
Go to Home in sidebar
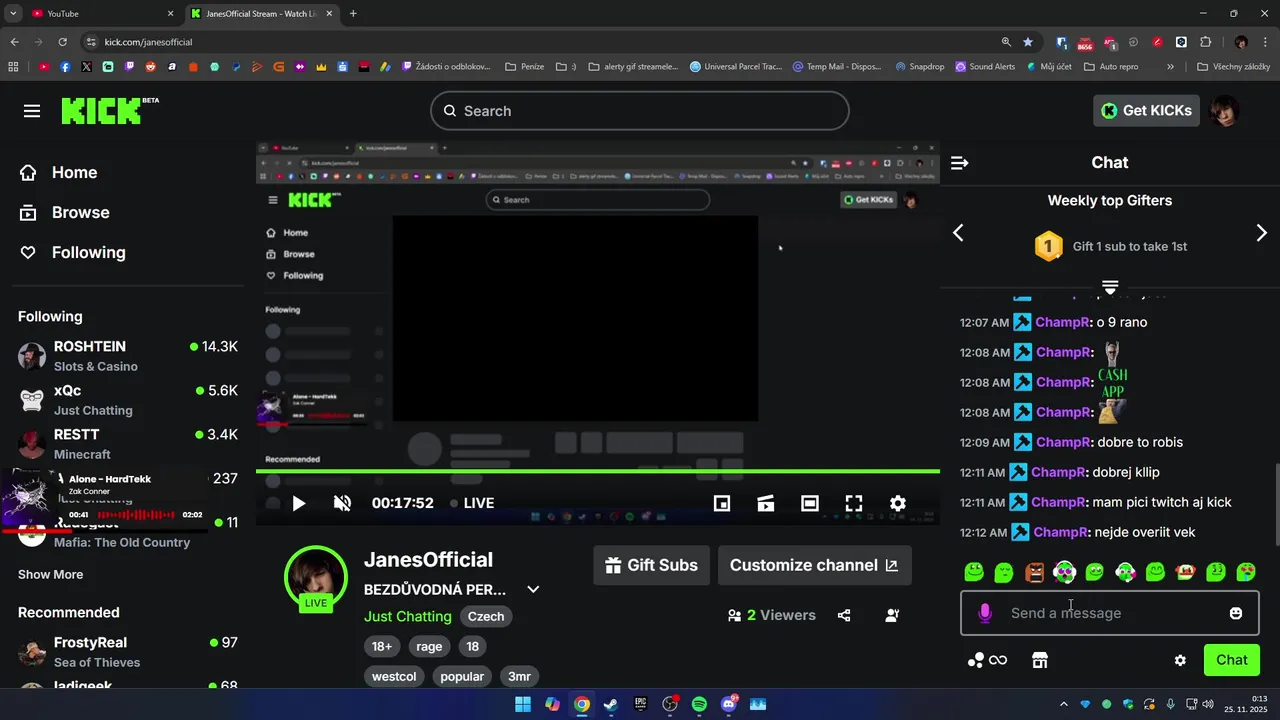(x=58, y=172)
